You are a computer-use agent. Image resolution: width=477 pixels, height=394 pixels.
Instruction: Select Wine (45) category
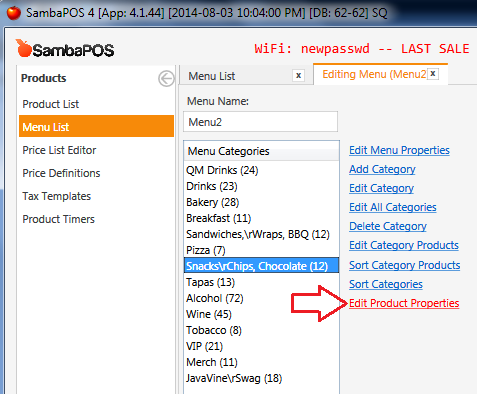pyautogui.click(x=261, y=314)
